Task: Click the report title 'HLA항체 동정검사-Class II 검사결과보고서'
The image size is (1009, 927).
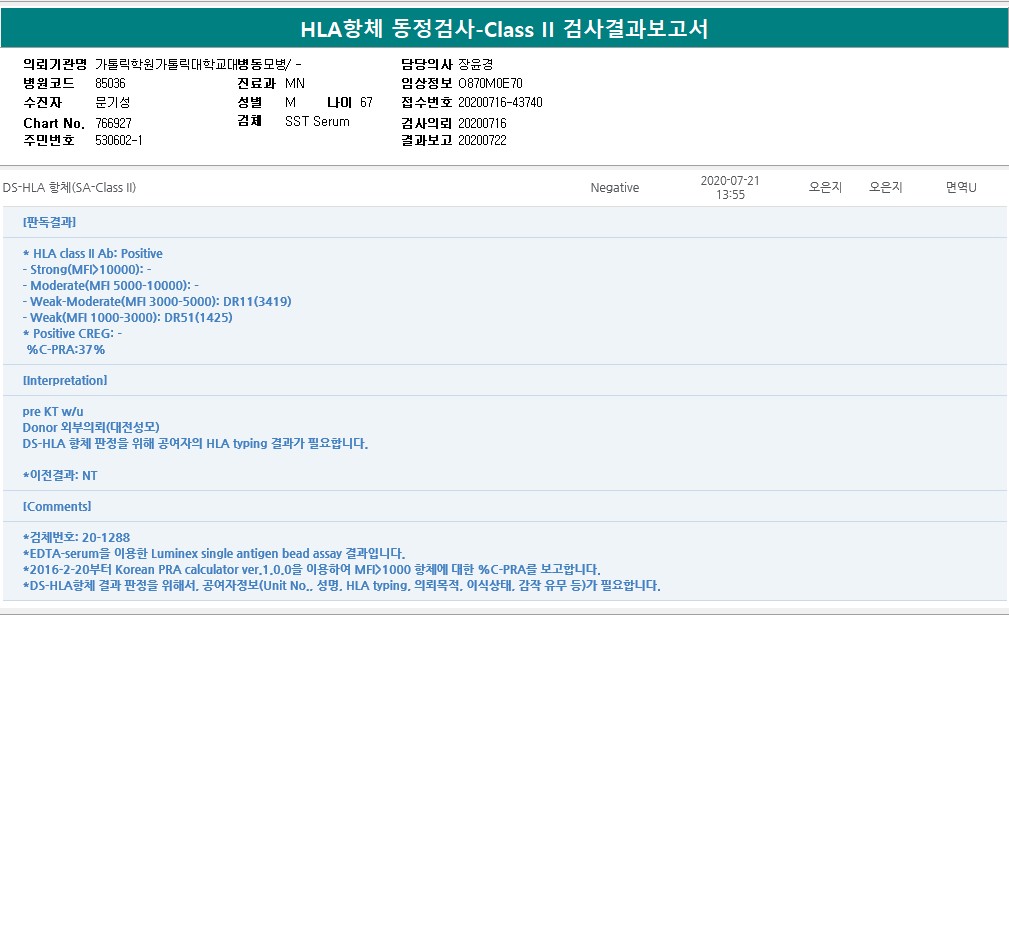Action: pyautogui.click(x=504, y=29)
